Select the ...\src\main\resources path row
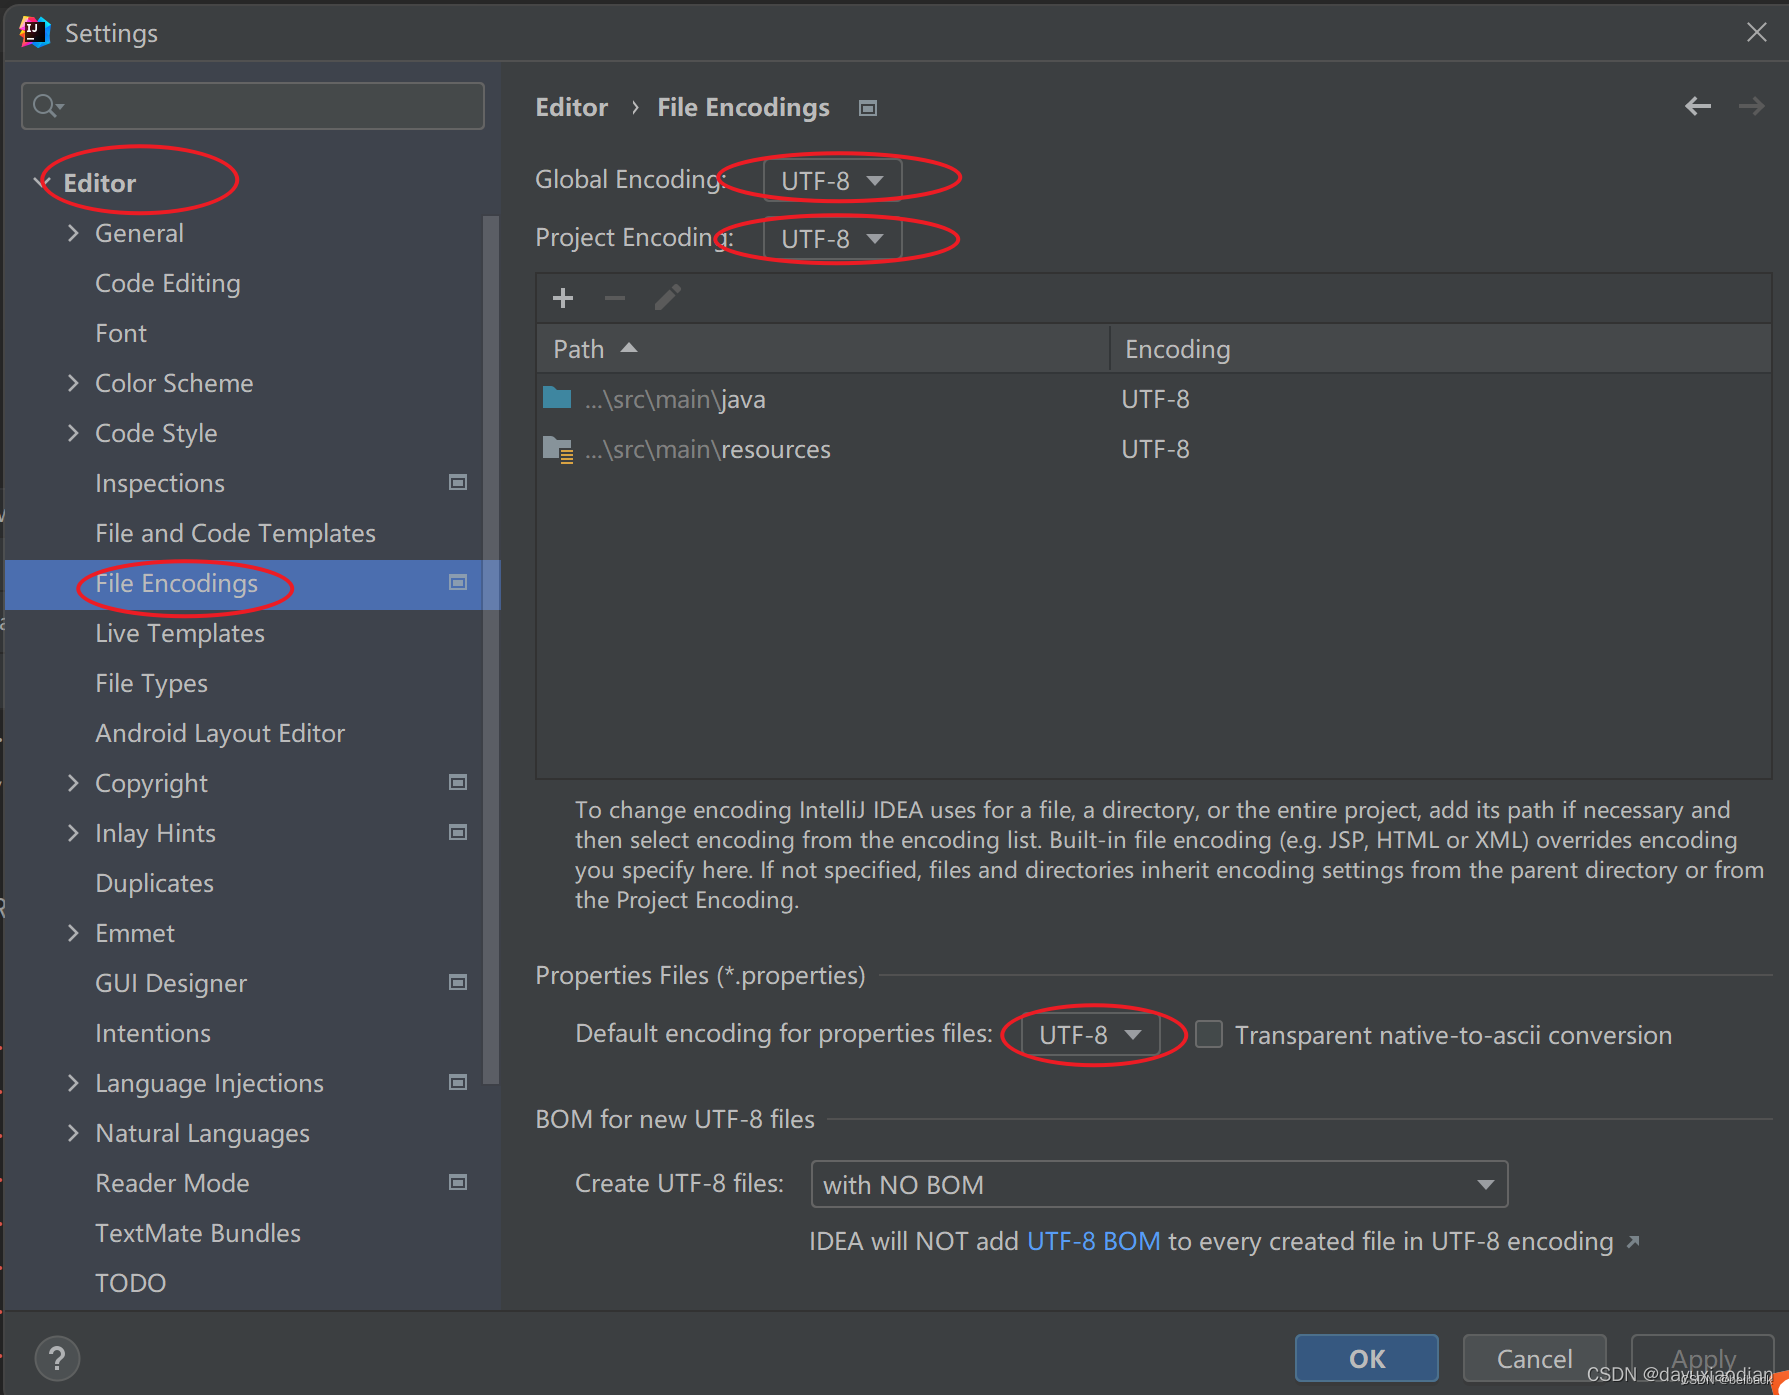The width and height of the screenshot is (1789, 1395). [823, 449]
